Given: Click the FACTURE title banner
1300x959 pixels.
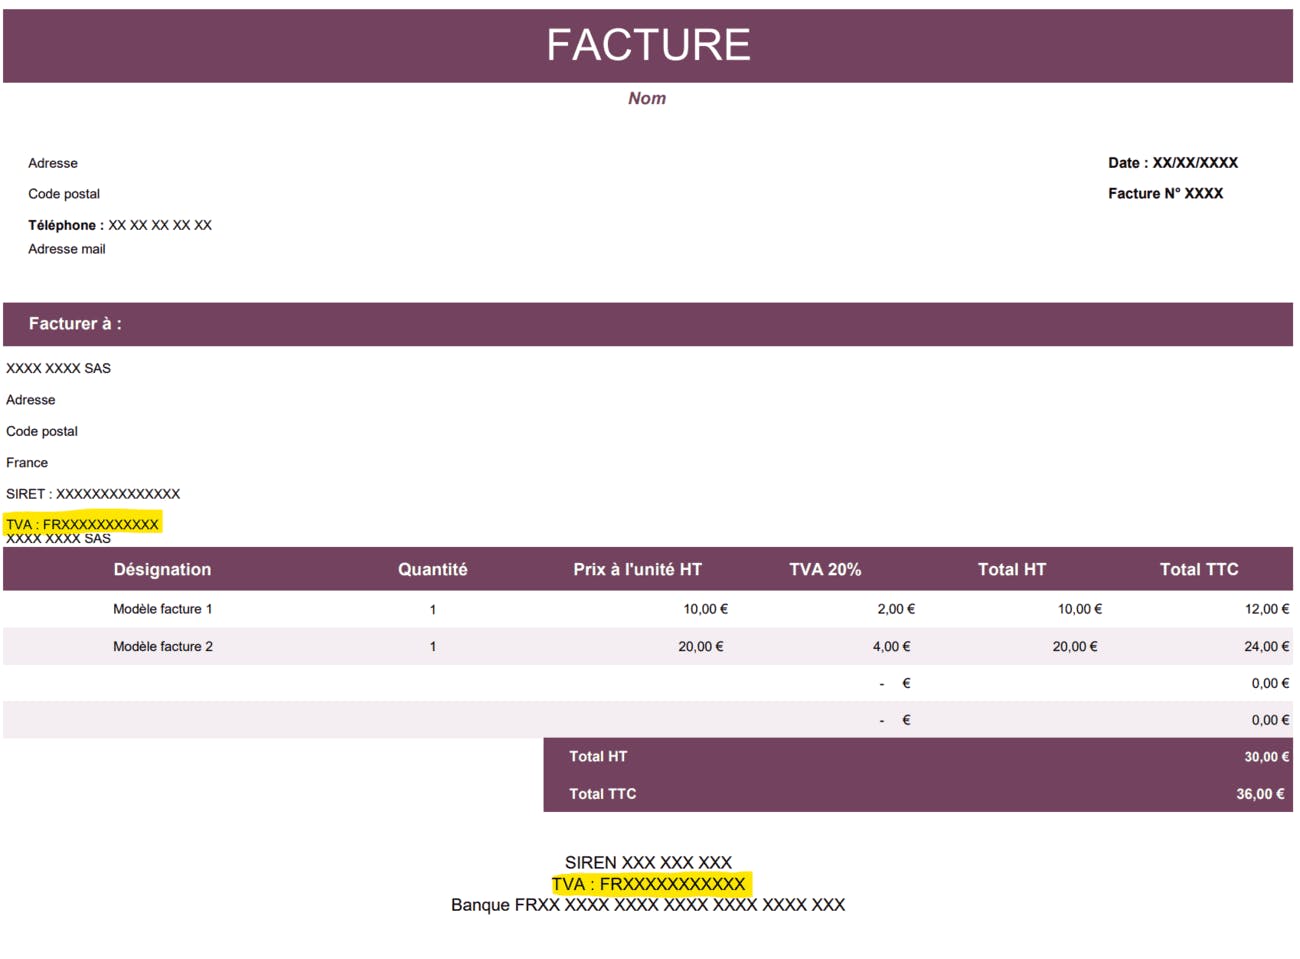Looking at the screenshot, I should [648, 45].
